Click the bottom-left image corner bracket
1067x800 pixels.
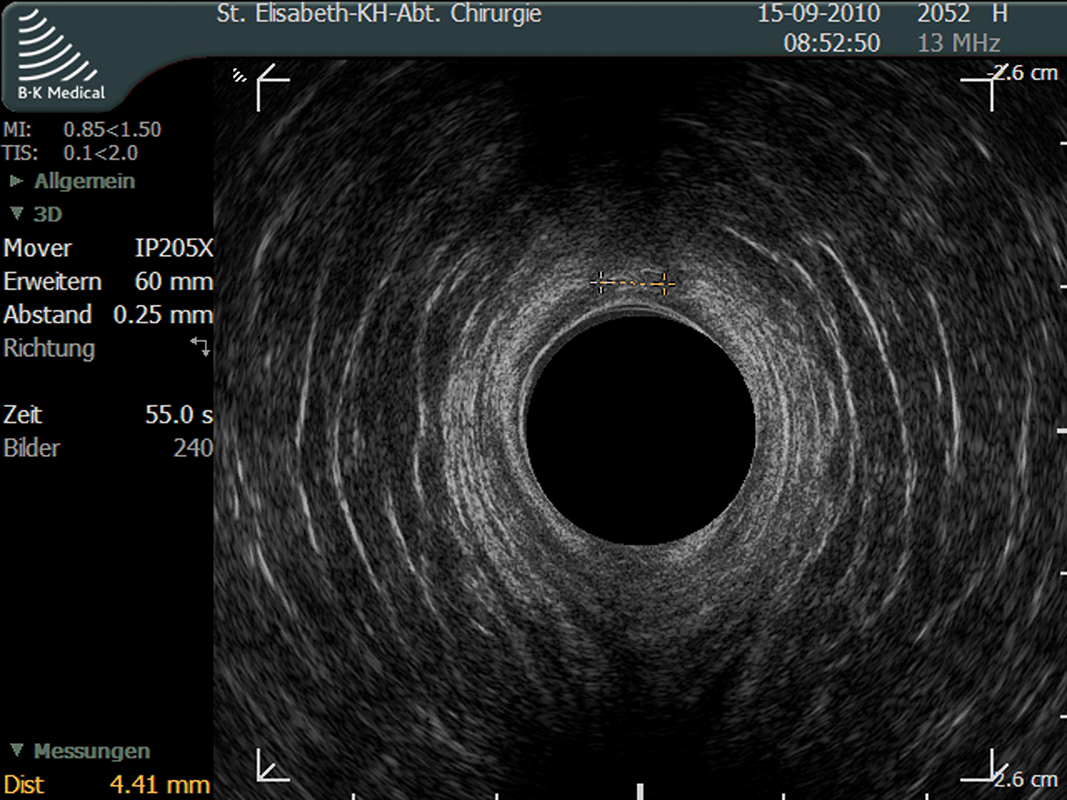273,765
